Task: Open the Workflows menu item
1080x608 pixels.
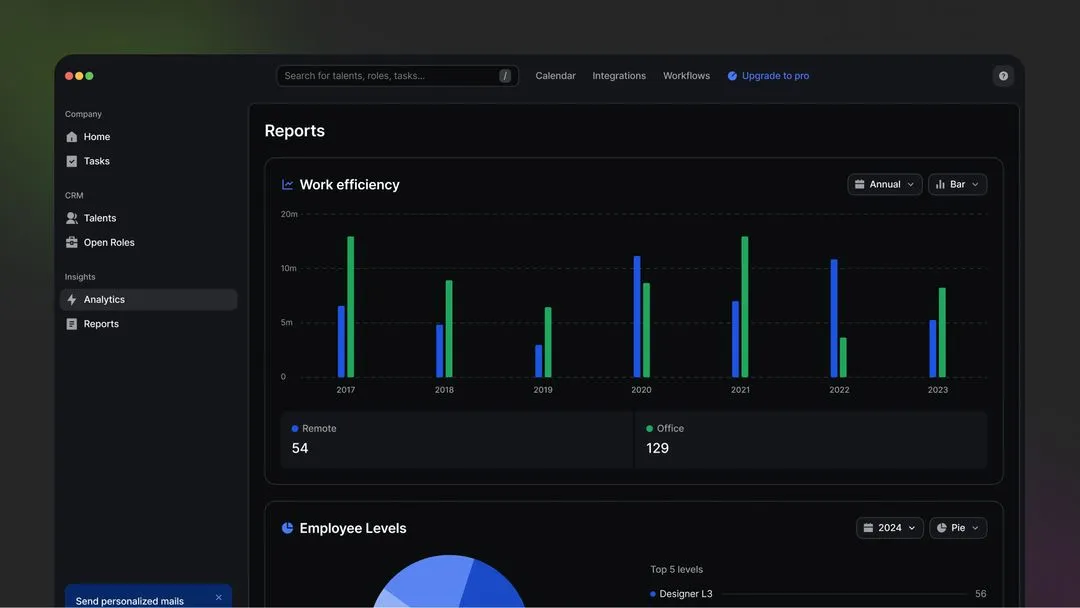Action: pyautogui.click(x=686, y=75)
